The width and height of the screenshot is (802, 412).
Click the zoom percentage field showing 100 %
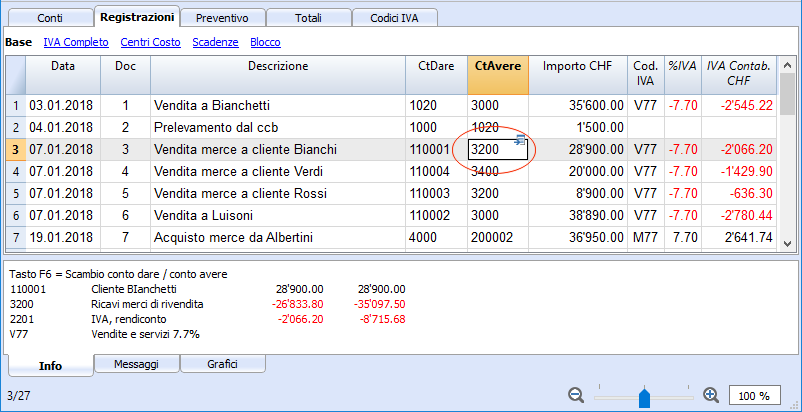(x=755, y=395)
